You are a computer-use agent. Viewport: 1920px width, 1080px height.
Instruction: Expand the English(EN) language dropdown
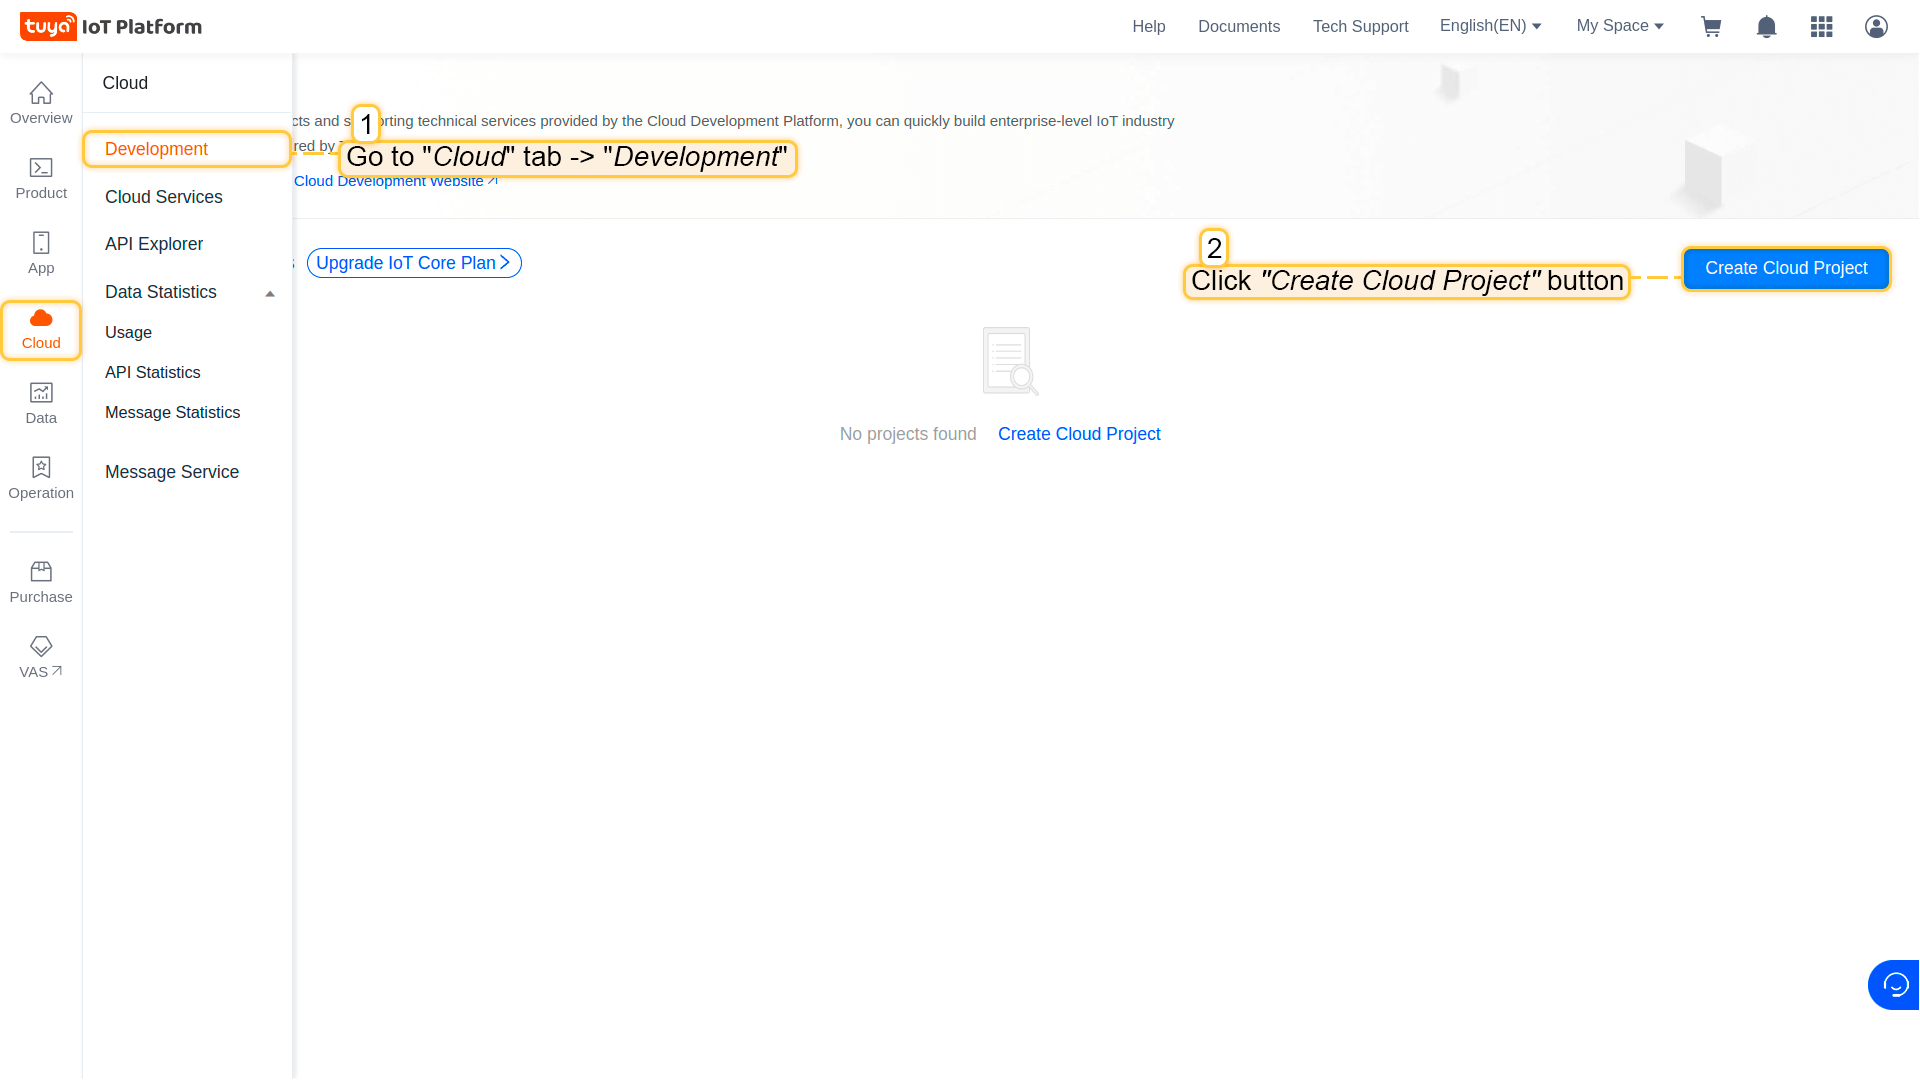(1490, 26)
